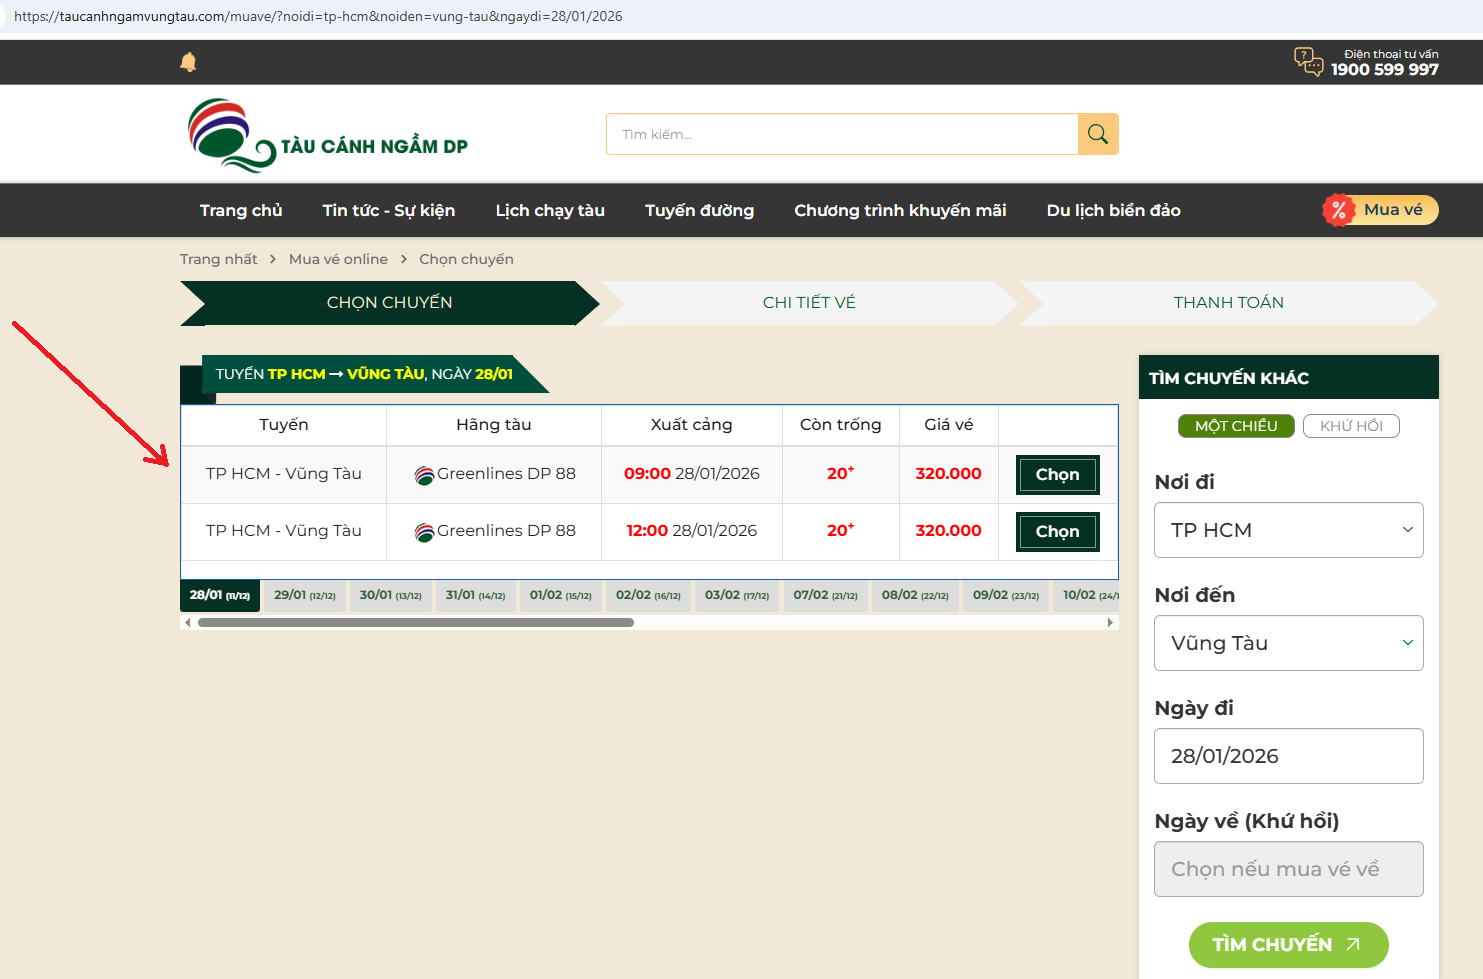Switch to KHỨ HỒI round-trip option

pyautogui.click(x=1351, y=426)
